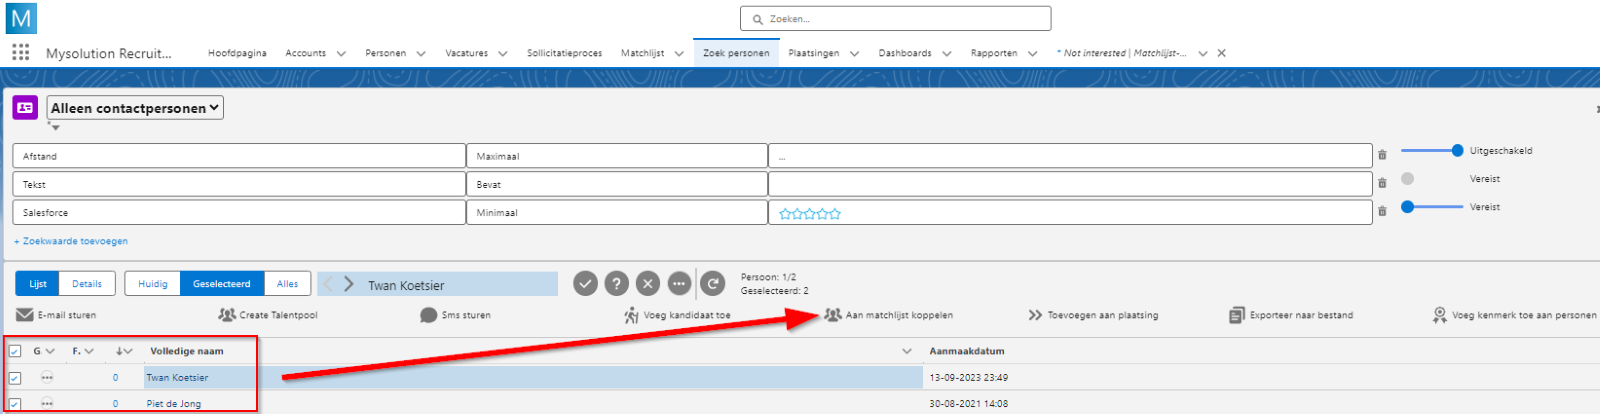Click Aan matchlijst koppelen action
1600x414 pixels.
888,315
